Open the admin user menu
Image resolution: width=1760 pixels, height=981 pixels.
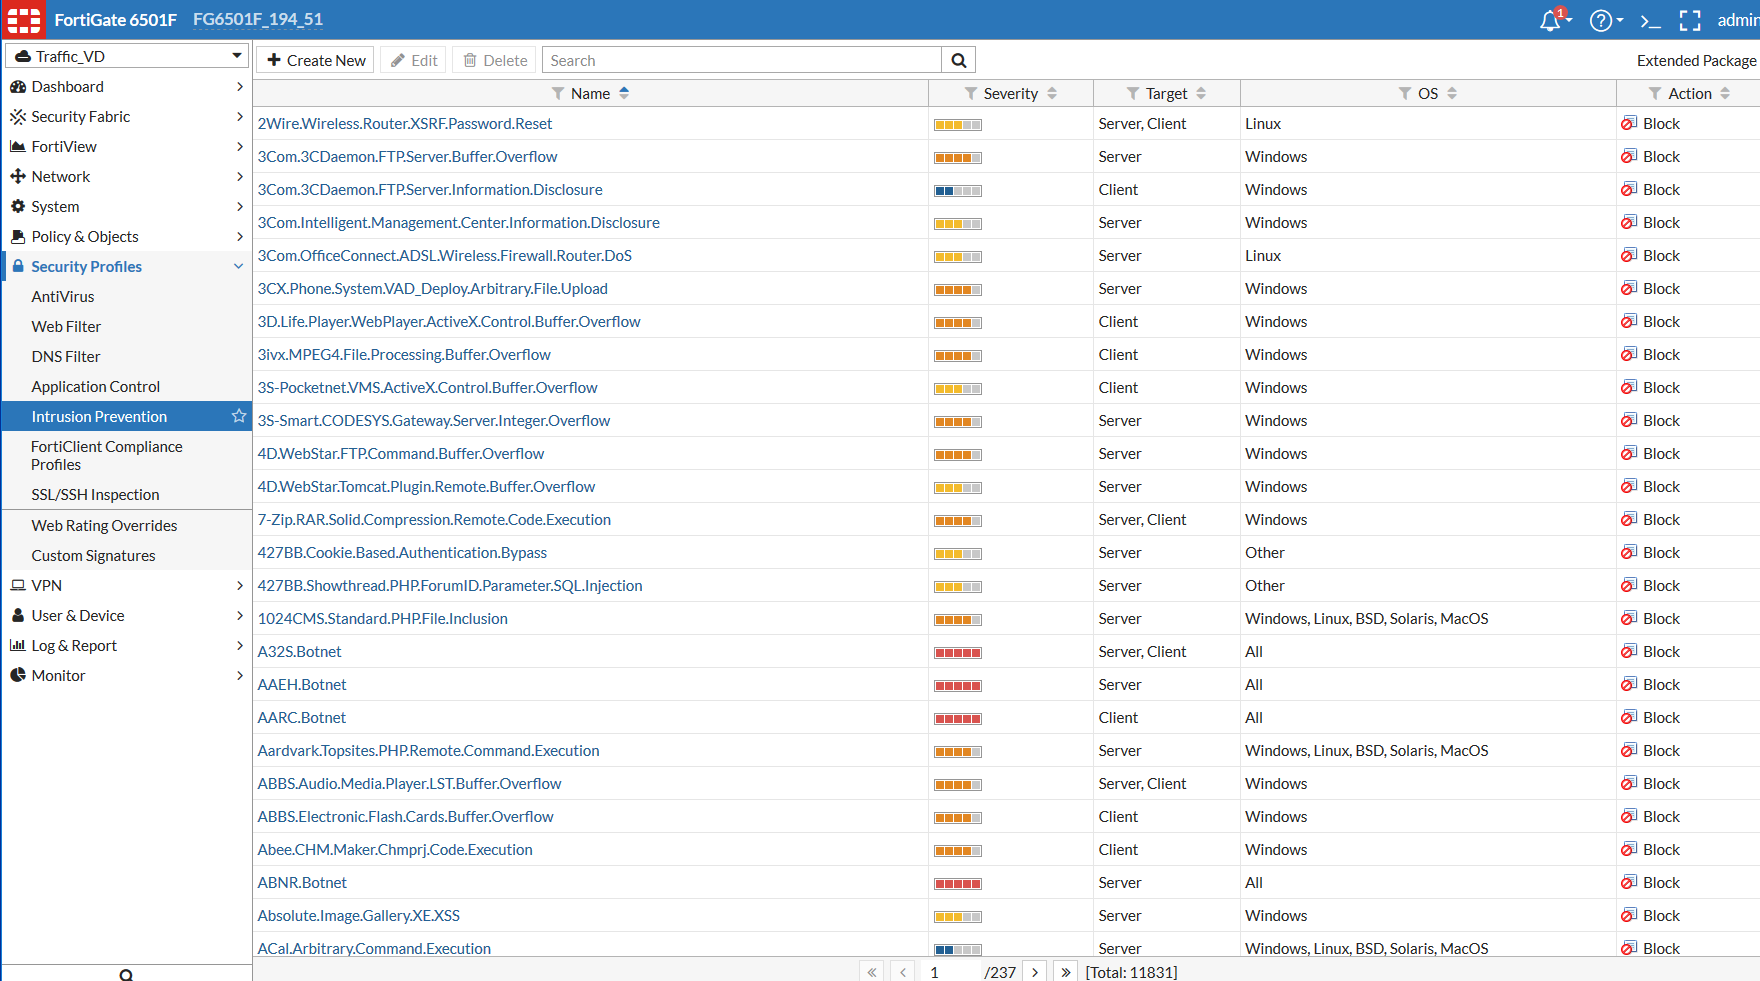click(x=1738, y=20)
